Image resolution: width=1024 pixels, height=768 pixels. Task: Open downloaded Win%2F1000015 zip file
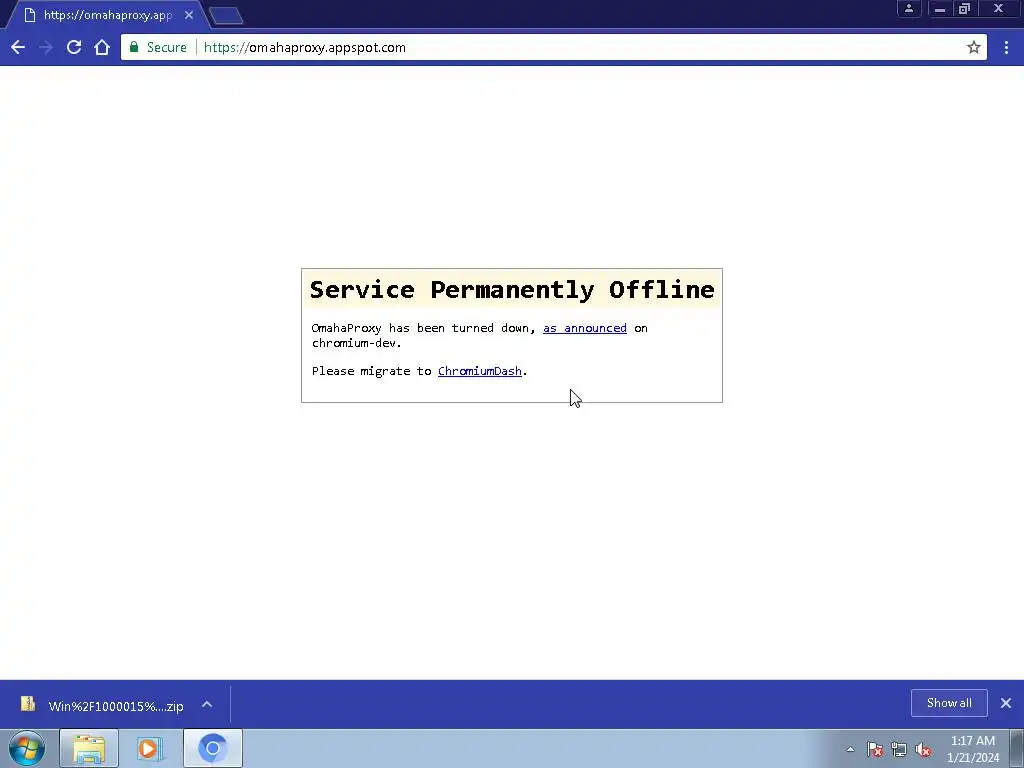tap(104, 705)
